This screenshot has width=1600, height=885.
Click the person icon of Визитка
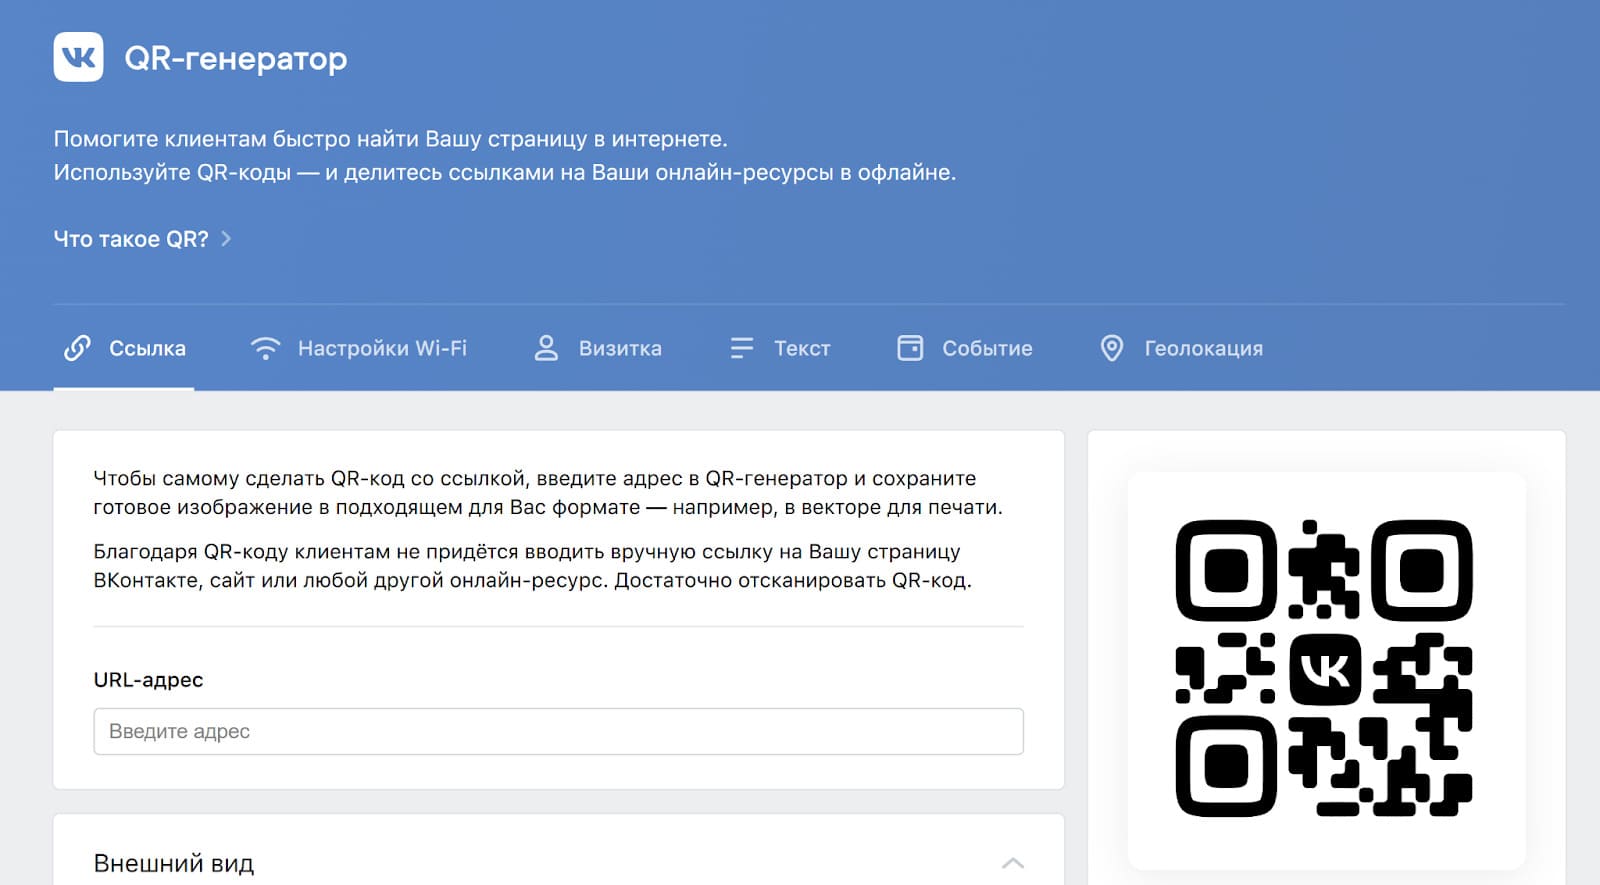(x=546, y=348)
